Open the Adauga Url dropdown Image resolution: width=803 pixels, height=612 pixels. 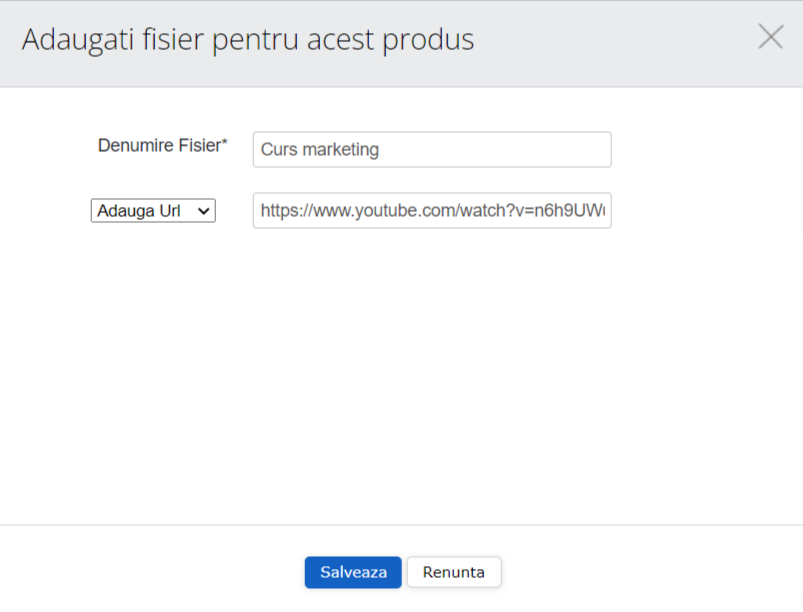[153, 211]
